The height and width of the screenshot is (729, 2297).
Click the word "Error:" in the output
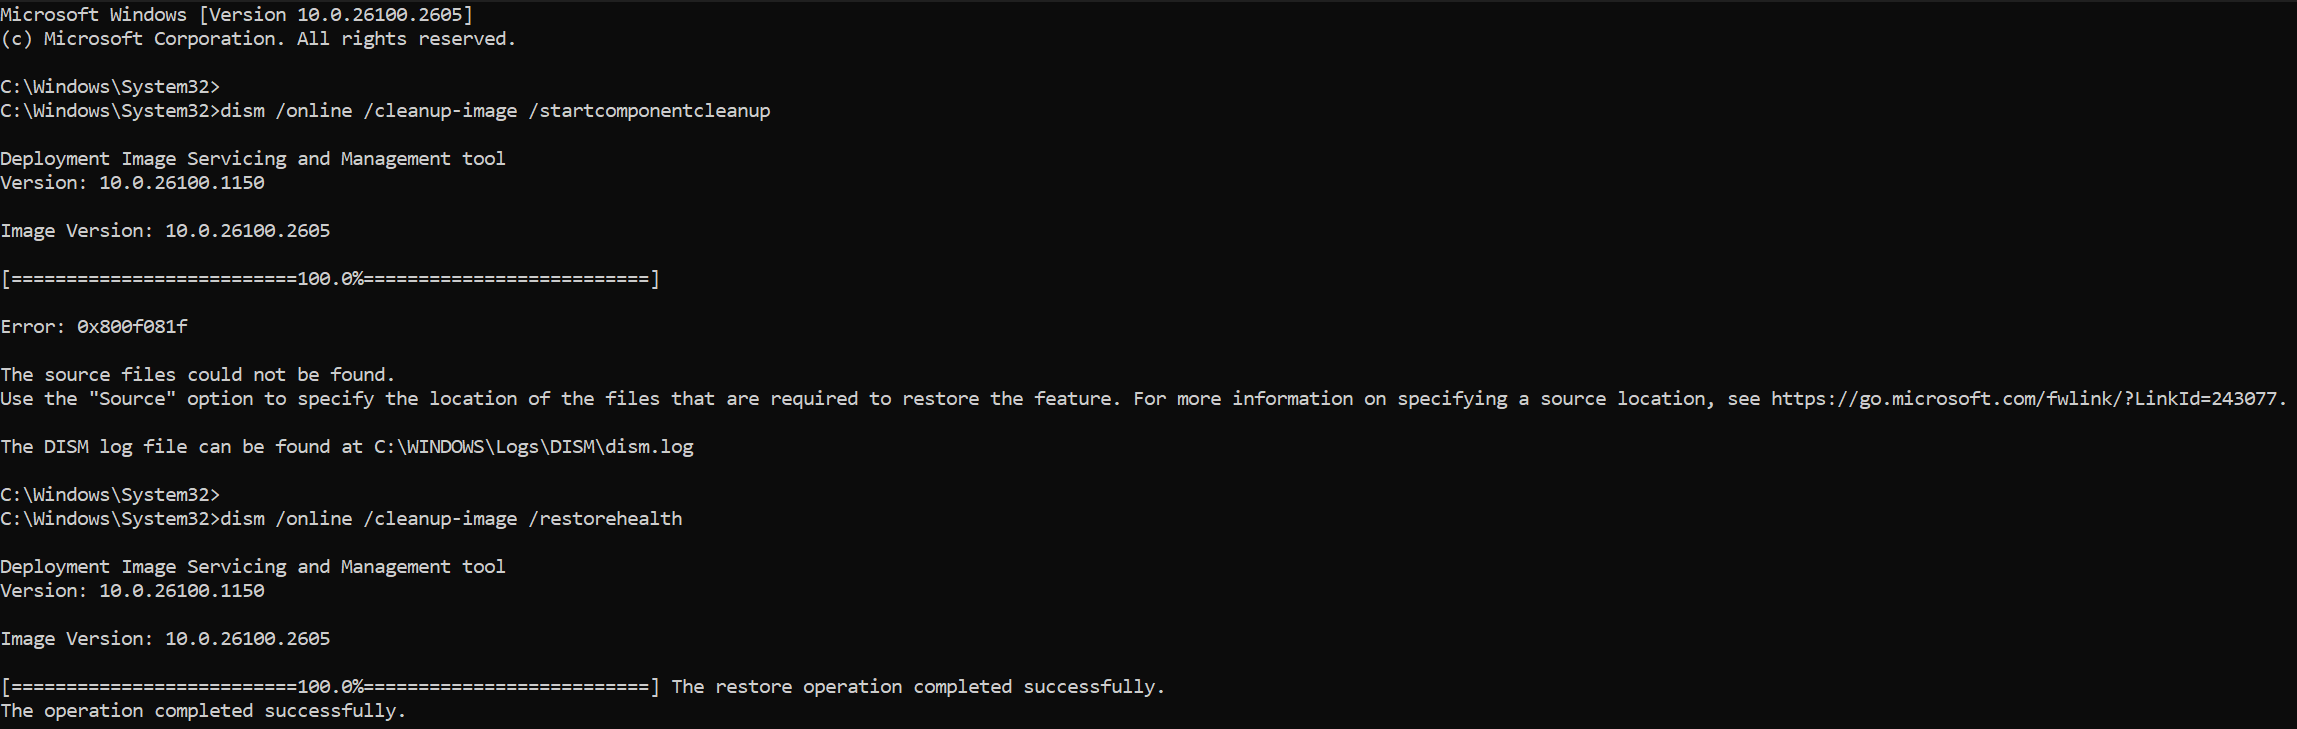(33, 327)
